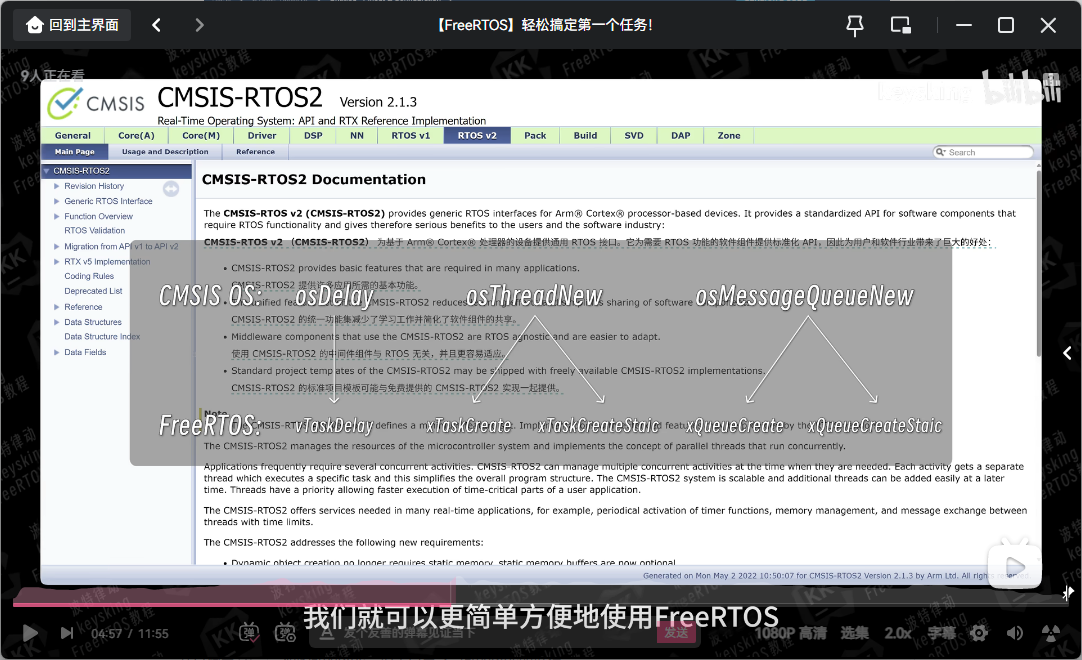The height and width of the screenshot is (660, 1082).
Task: Open the RTOS v1 tab
Action: pos(411,135)
